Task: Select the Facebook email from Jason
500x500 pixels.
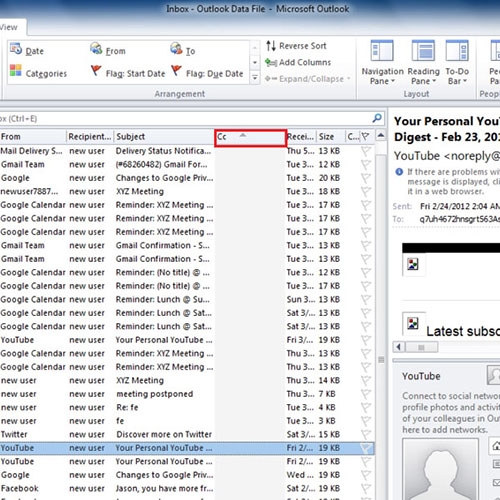Action: click(187, 488)
